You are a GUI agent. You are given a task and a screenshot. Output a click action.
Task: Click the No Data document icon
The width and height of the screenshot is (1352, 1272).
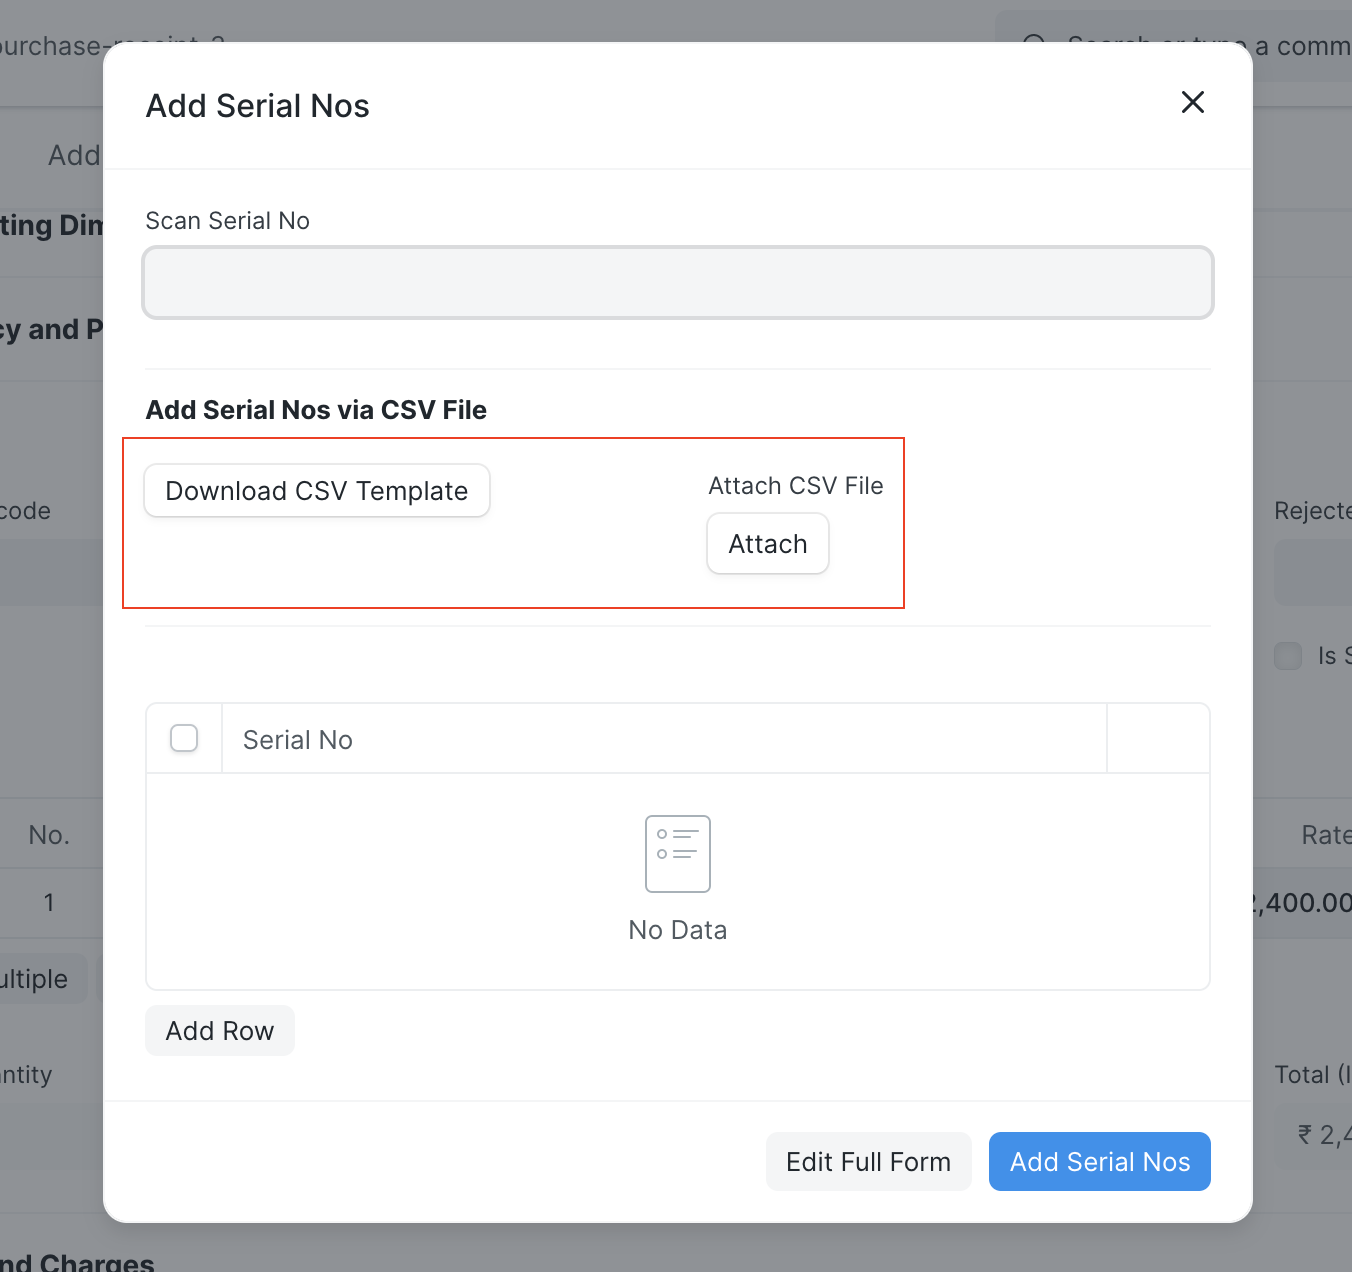coord(677,854)
